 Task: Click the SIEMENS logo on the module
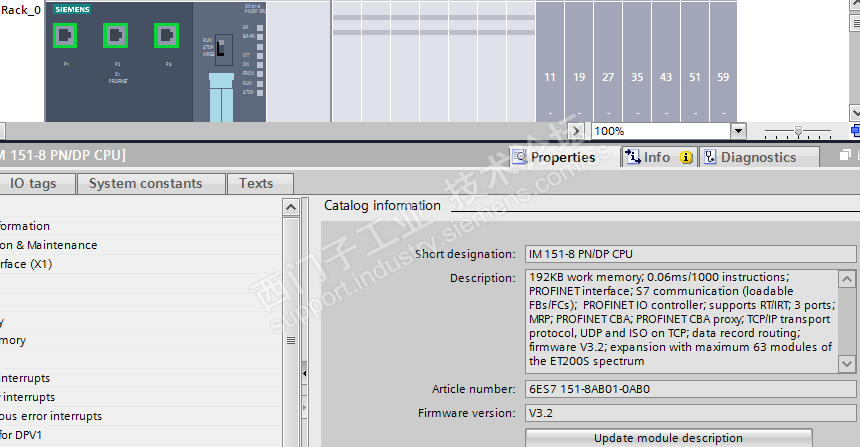point(72,9)
